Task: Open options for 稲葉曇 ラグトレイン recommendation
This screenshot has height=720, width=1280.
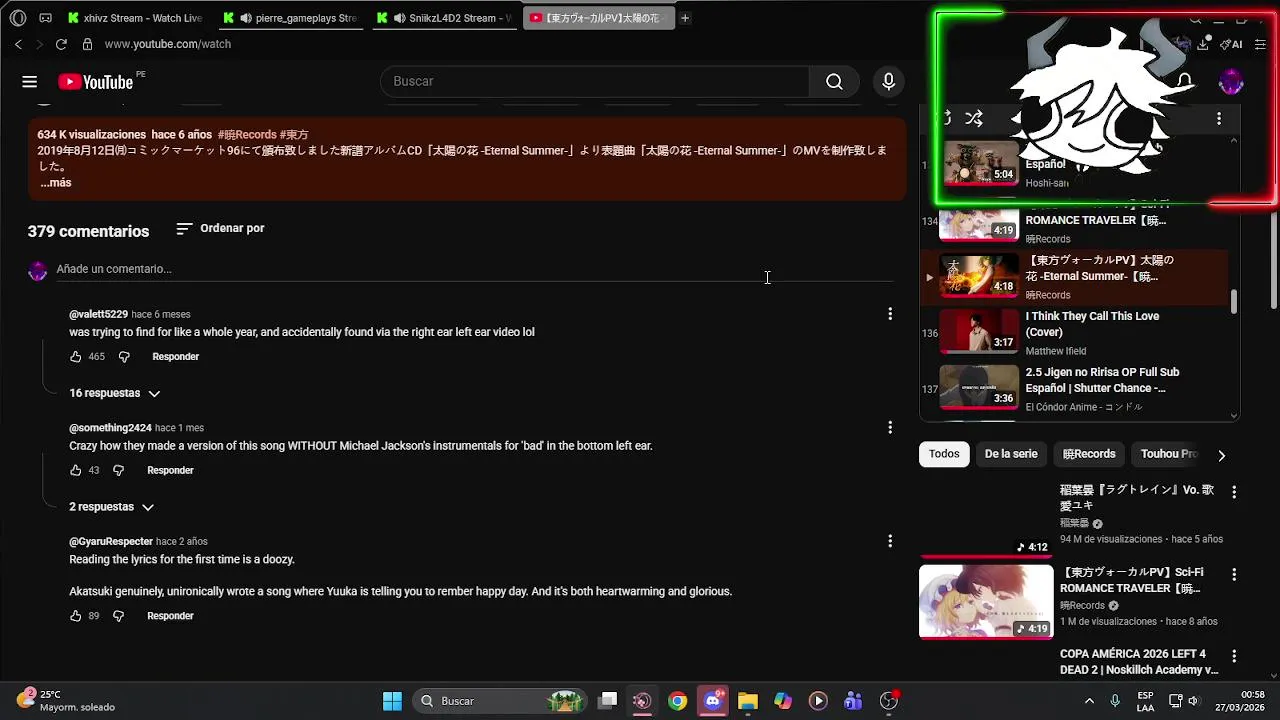Action: coord(1234,492)
